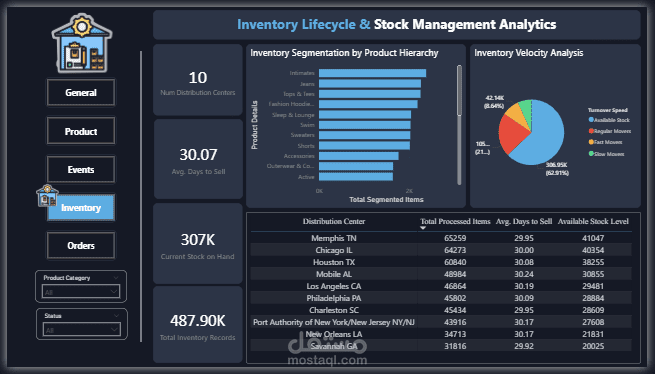Select the Available Stock legend marker

[x=591, y=120]
